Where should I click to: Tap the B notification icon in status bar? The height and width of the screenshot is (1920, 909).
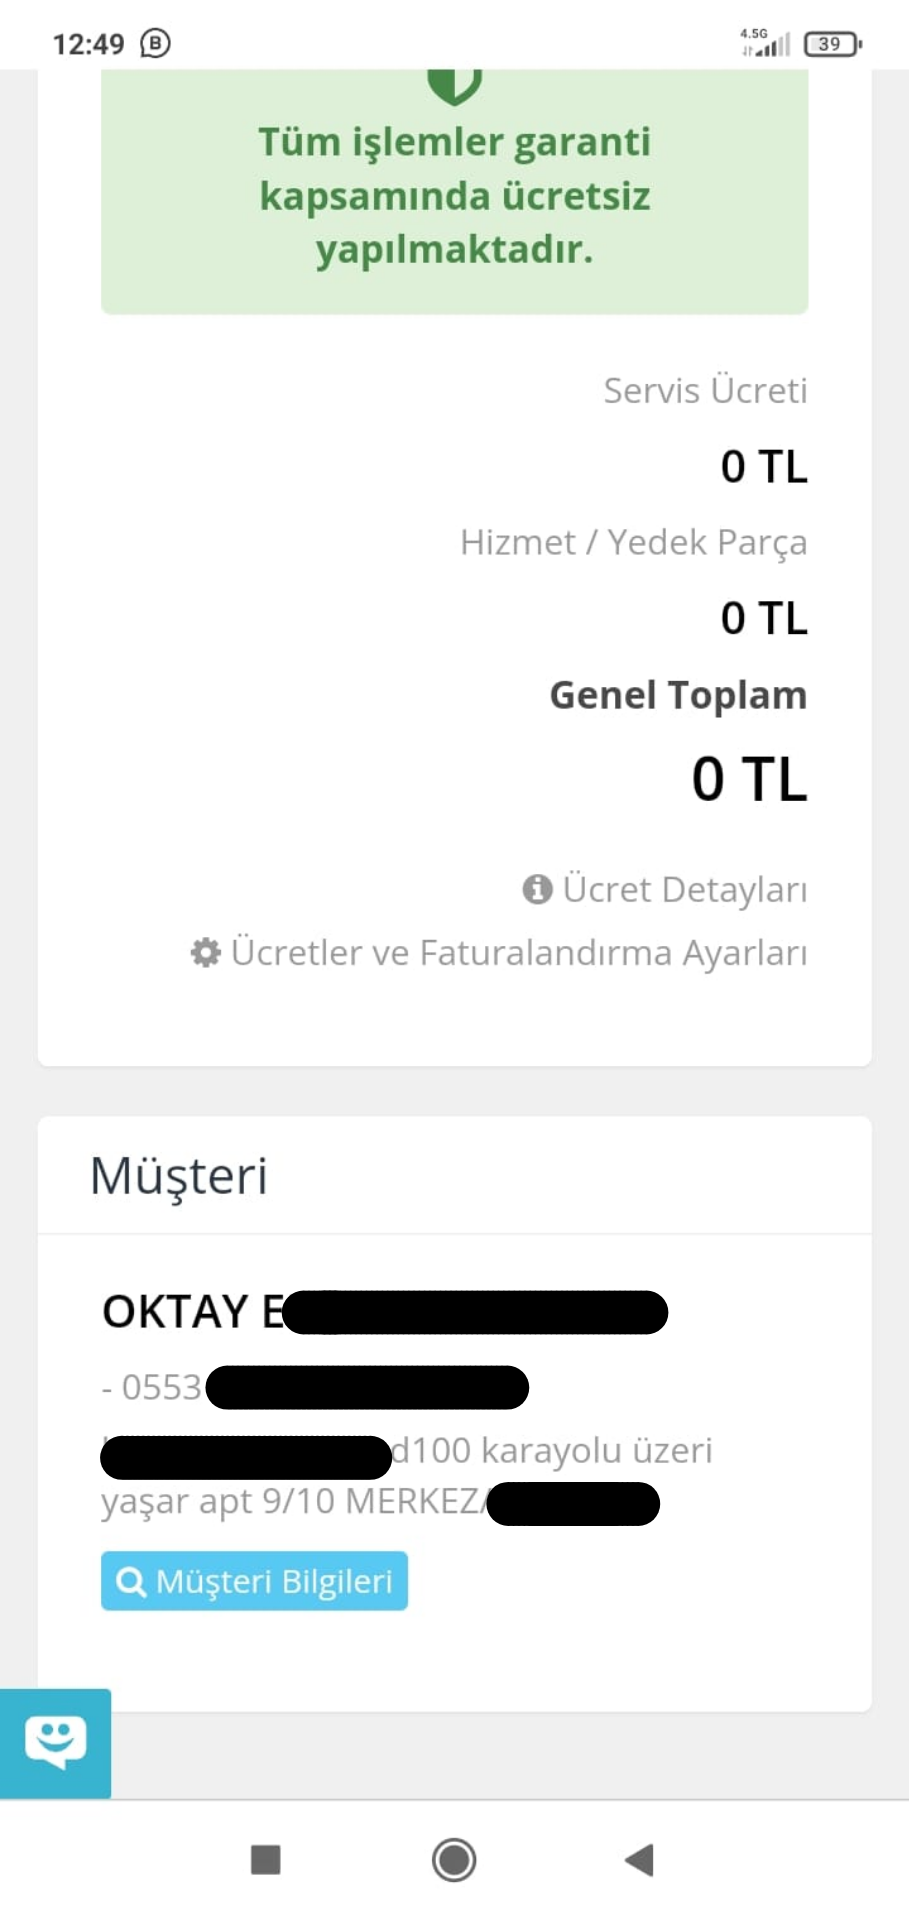coord(155,44)
